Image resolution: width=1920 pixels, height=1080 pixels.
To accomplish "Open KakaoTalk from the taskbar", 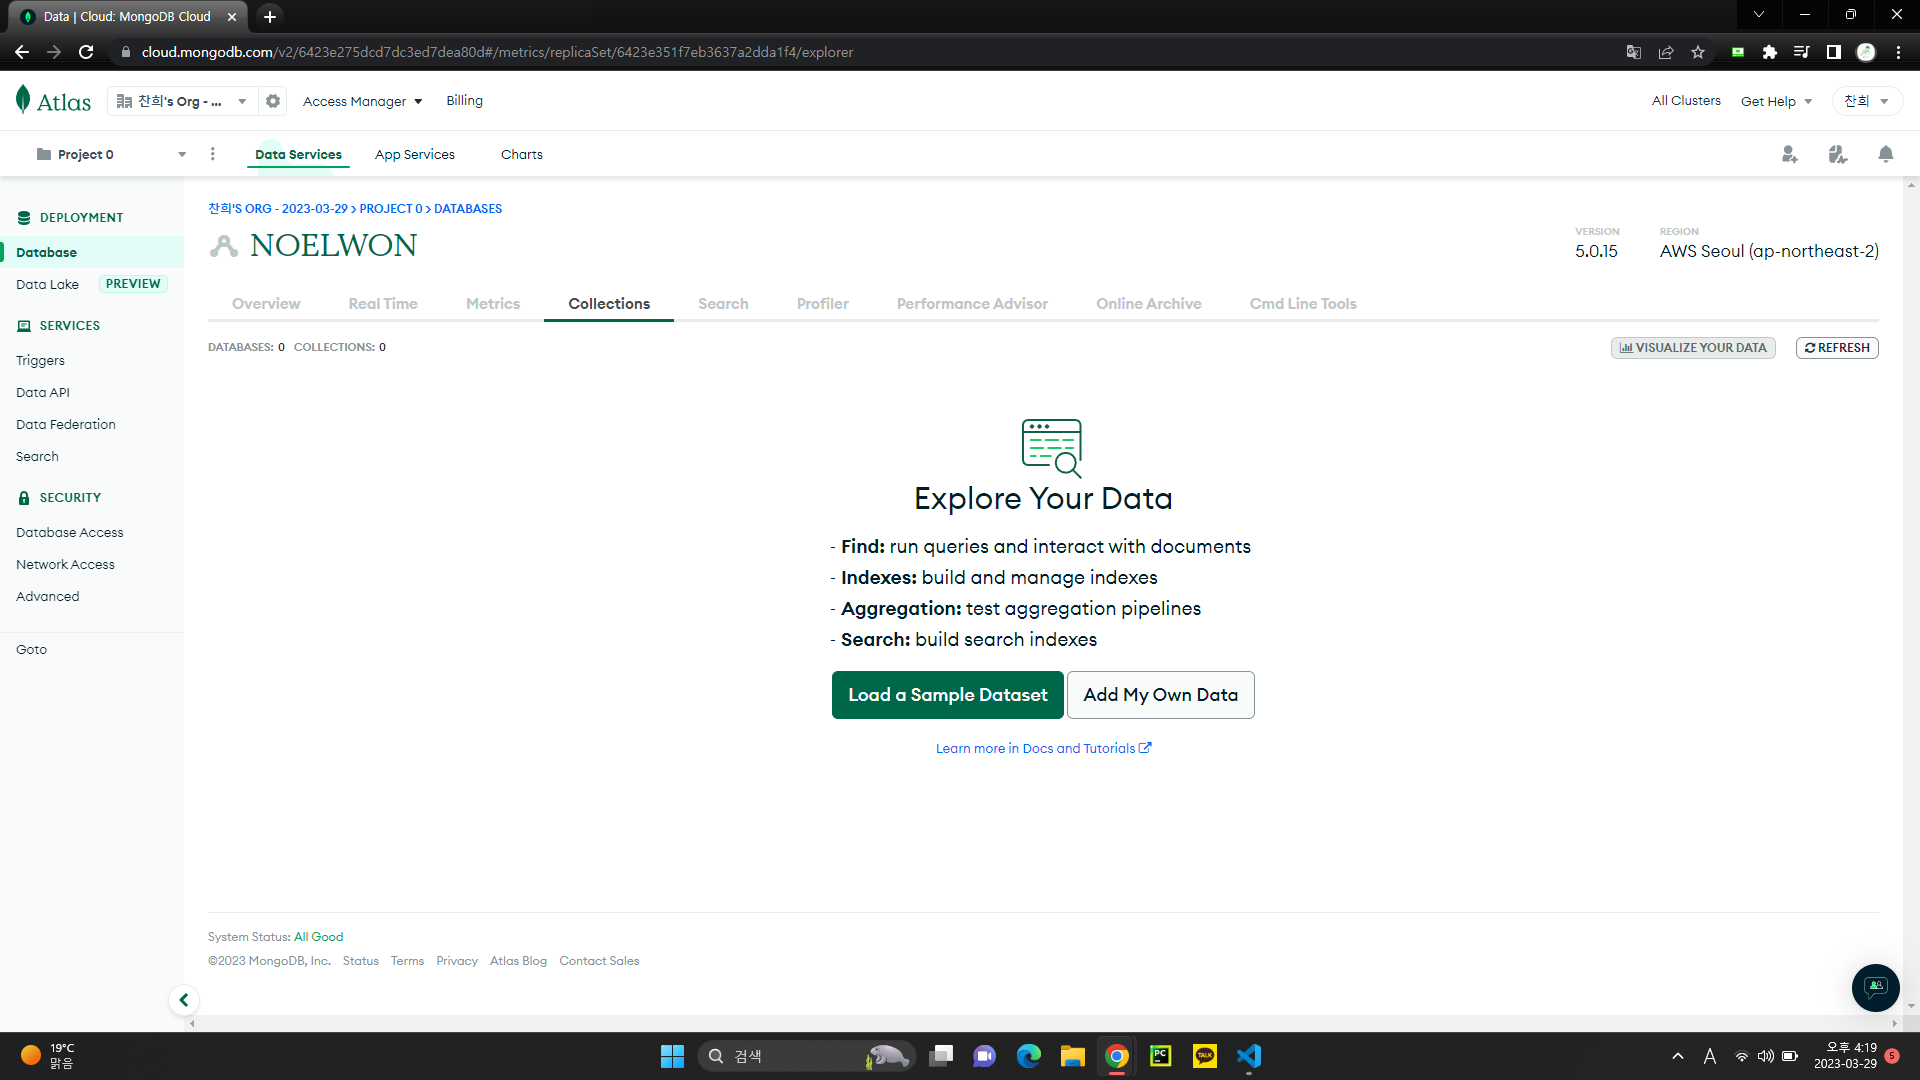I will (x=1205, y=1056).
